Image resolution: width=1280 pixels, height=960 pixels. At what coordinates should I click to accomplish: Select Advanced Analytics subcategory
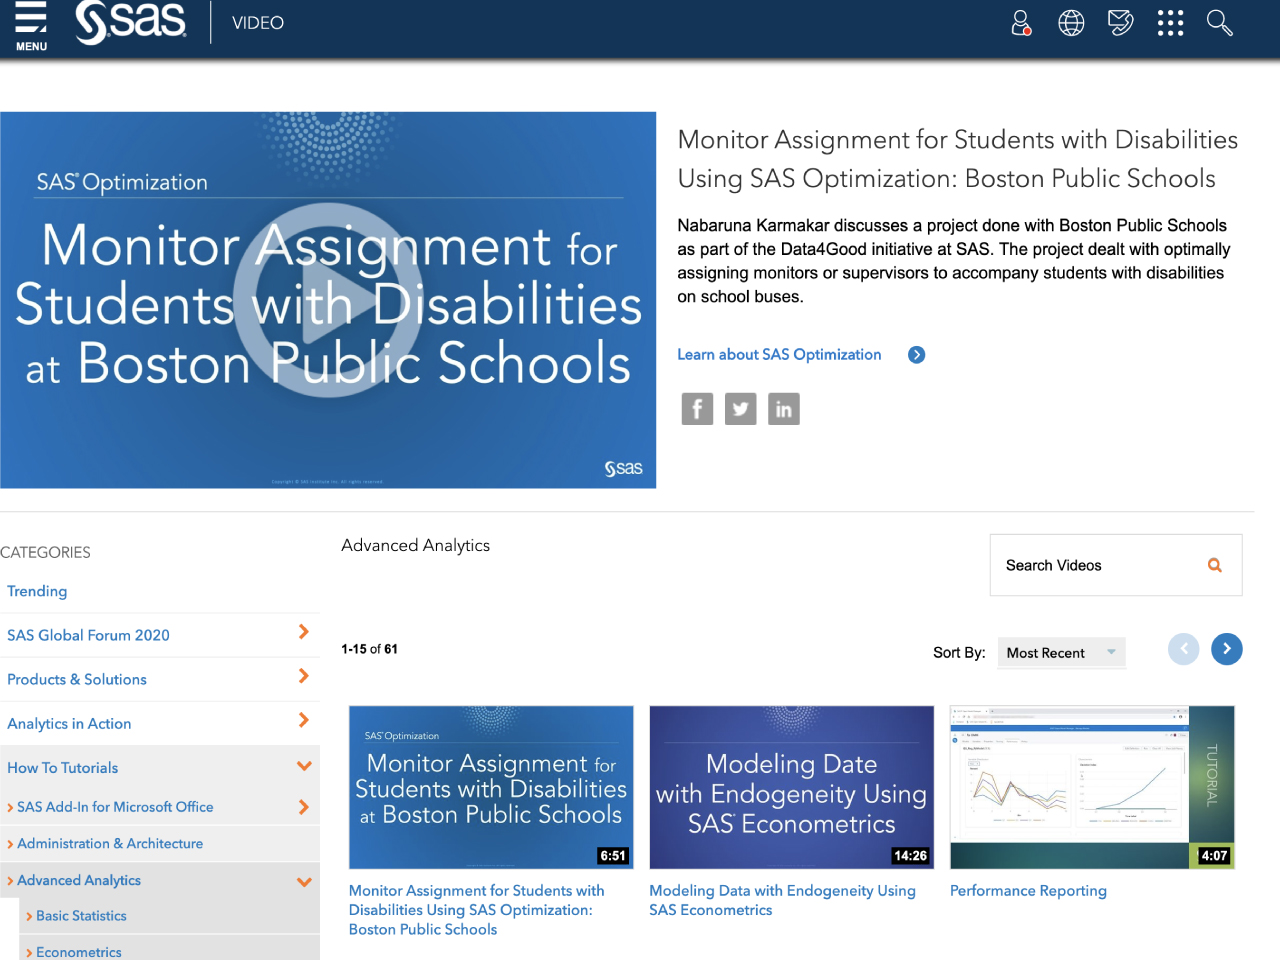tap(79, 880)
